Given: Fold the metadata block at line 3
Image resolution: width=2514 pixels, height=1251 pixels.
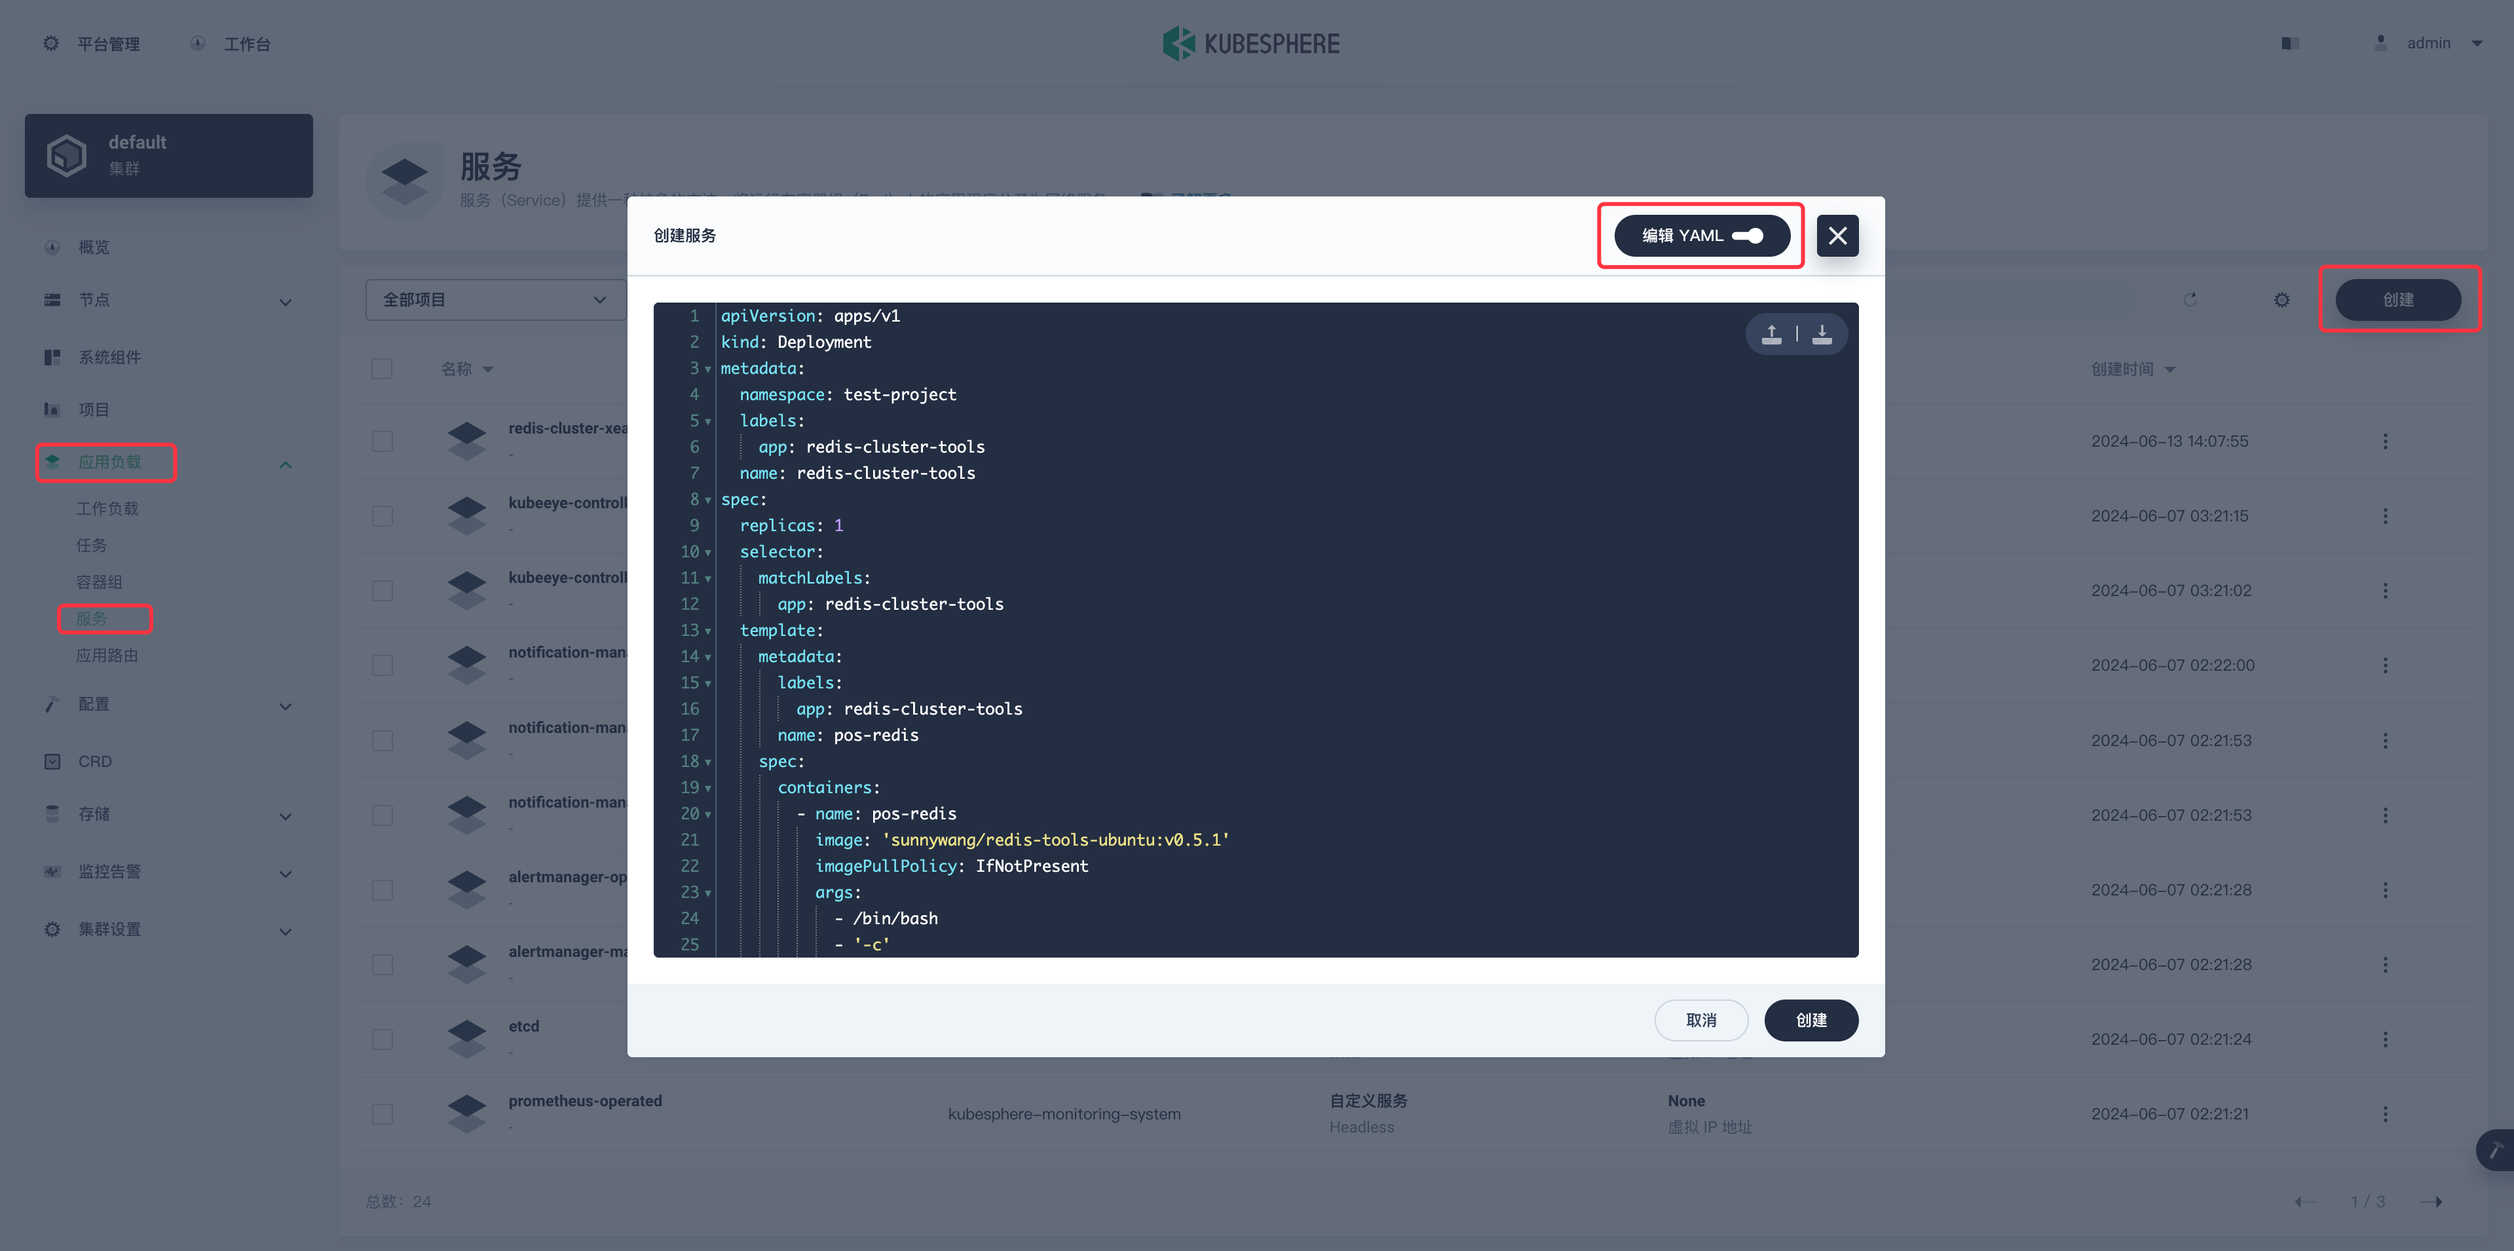Looking at the screenshot, I should click(x=708, y=369).
